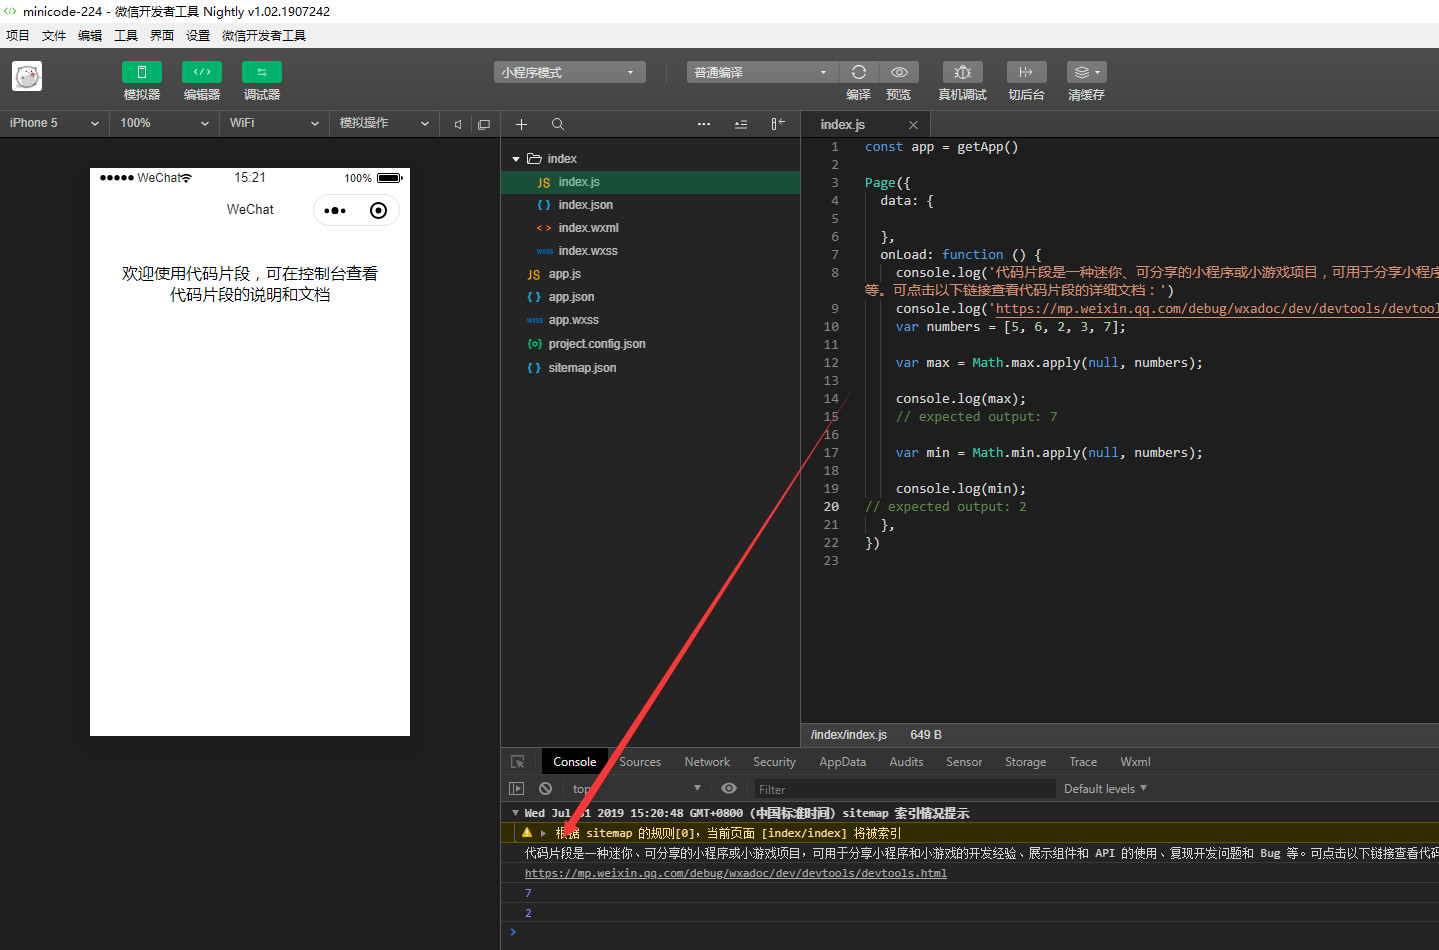Click the detach simulator window icon
Viewport: 1439px width, 950px height.
tap(484, 124)
